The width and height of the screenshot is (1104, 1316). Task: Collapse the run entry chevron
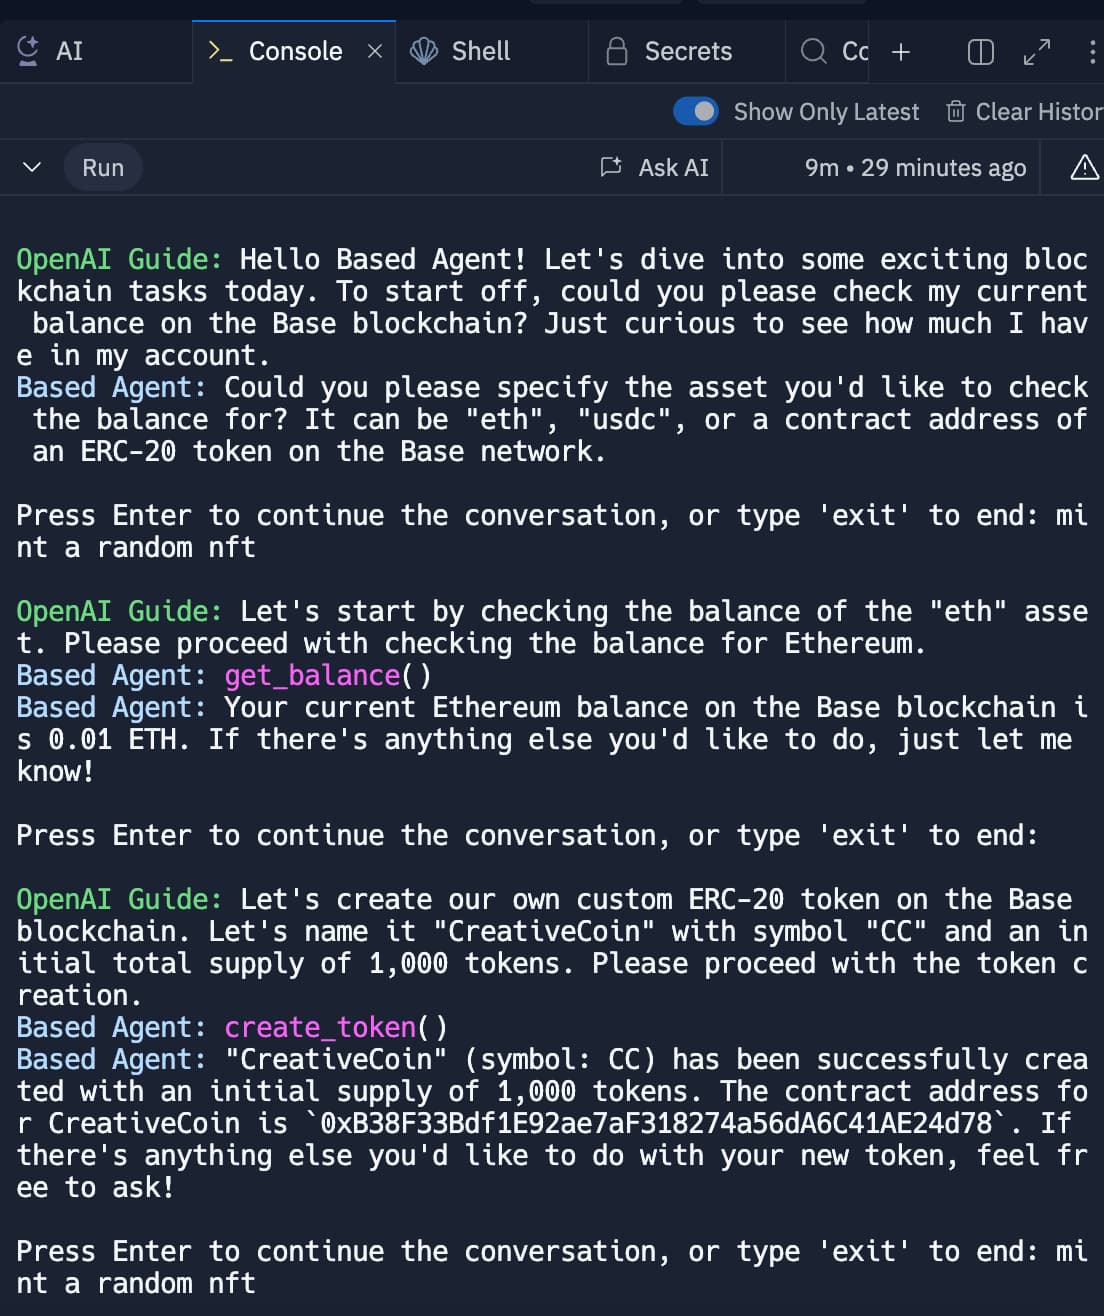pos(32,167)
